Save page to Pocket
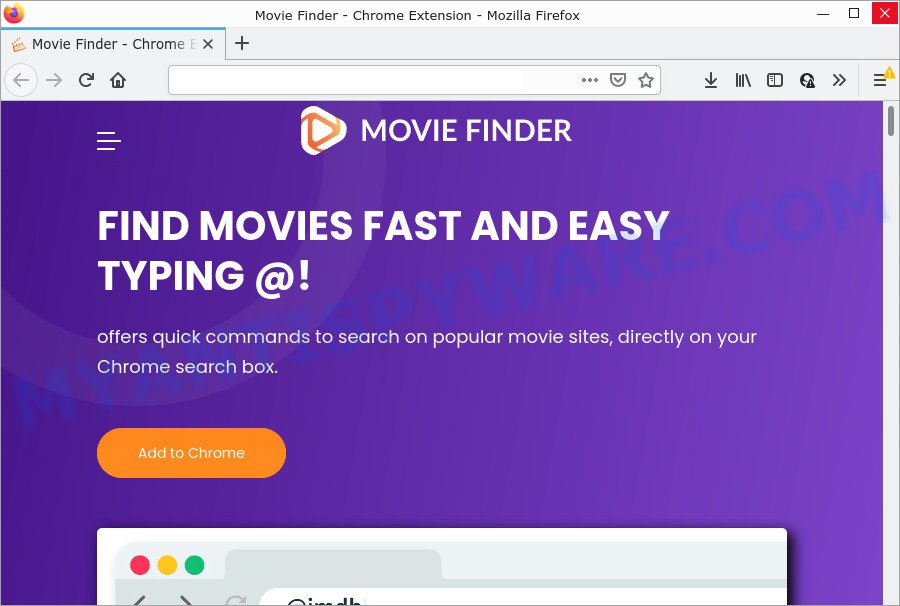 pos(618,80)
